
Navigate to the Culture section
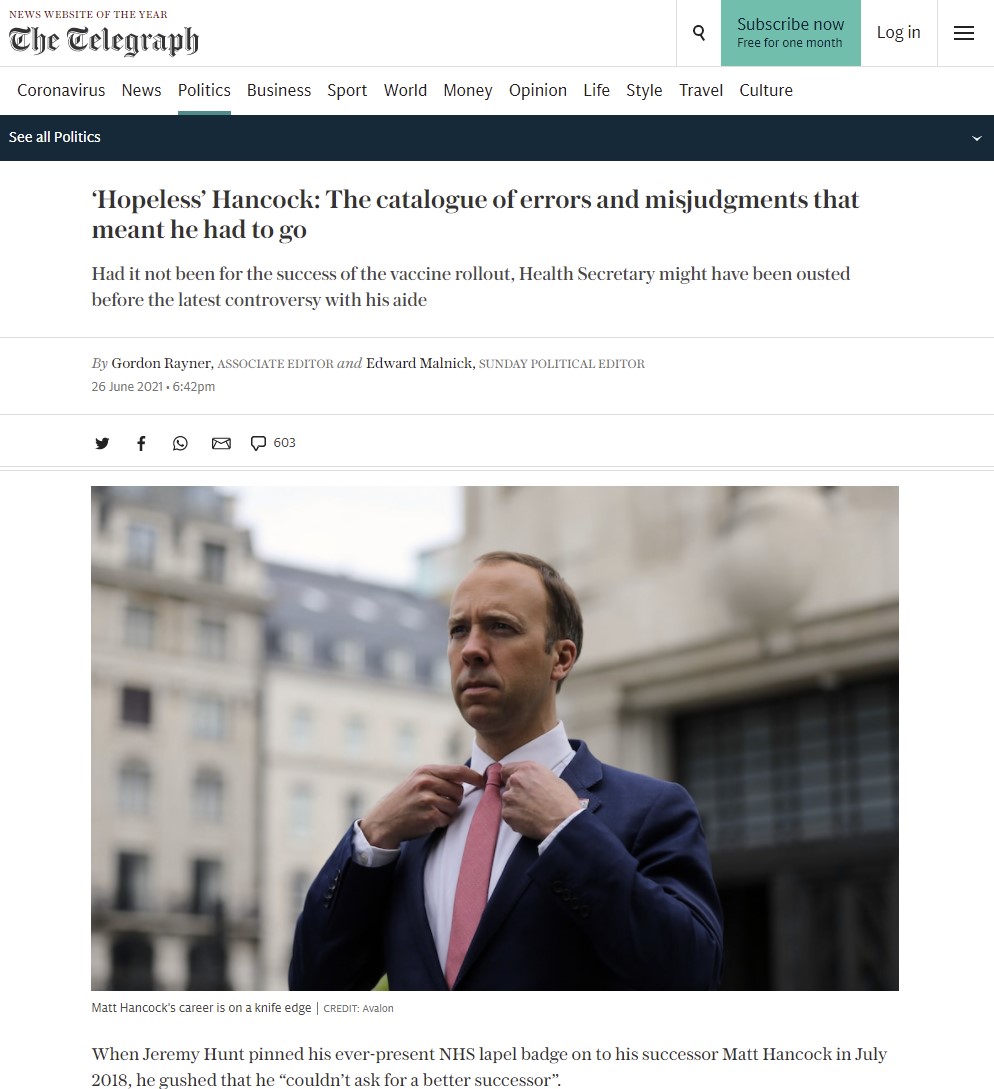pyautogui.click(x=765, y=90)
